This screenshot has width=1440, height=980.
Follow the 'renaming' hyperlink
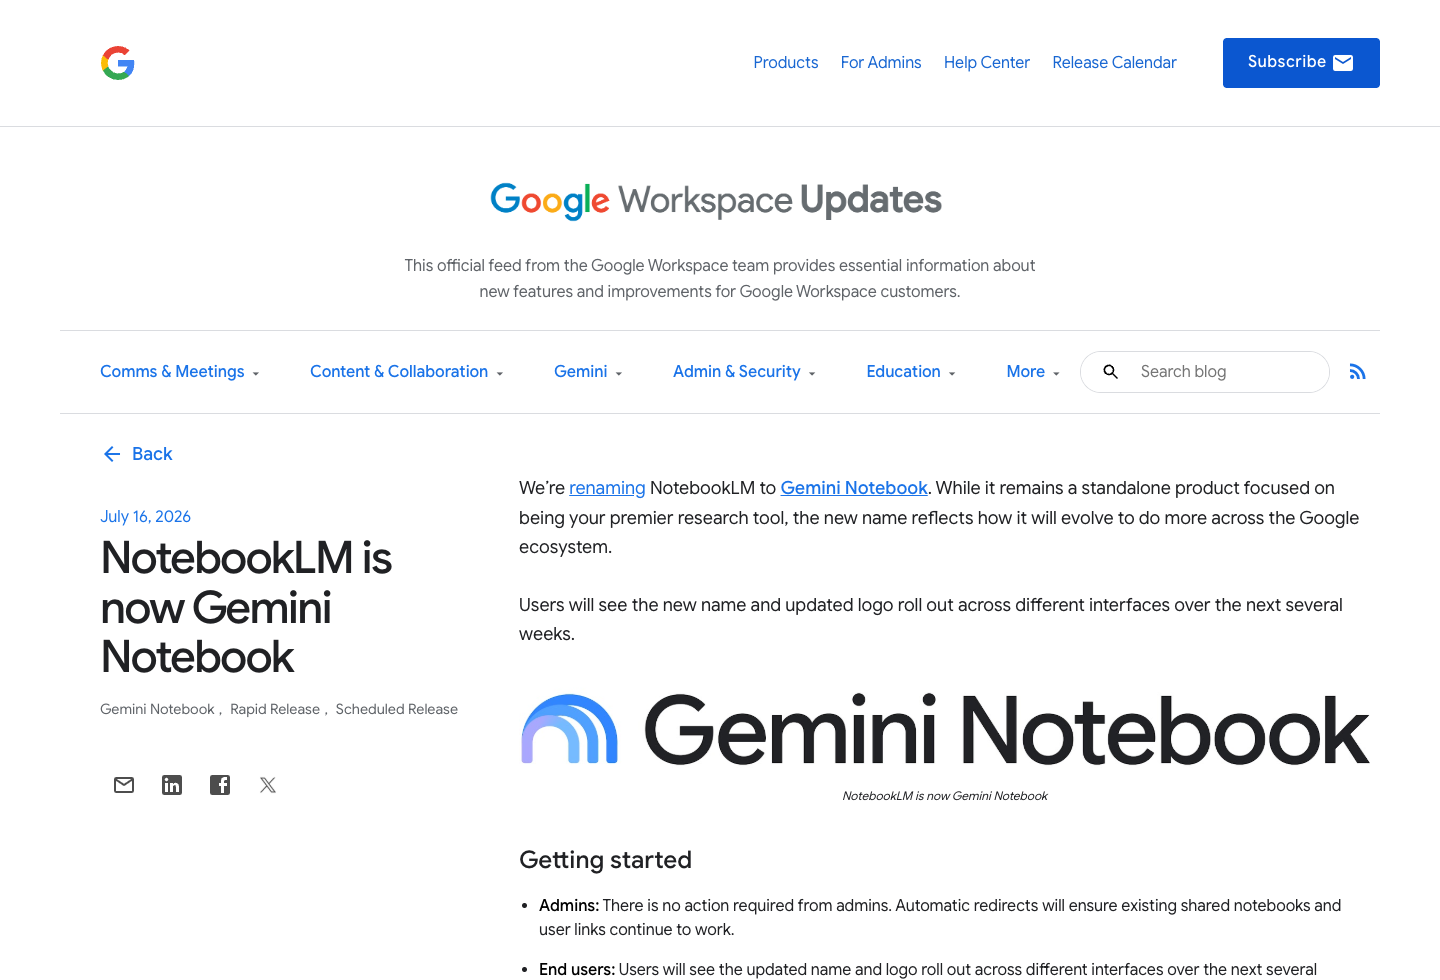[x=607, y=488]
